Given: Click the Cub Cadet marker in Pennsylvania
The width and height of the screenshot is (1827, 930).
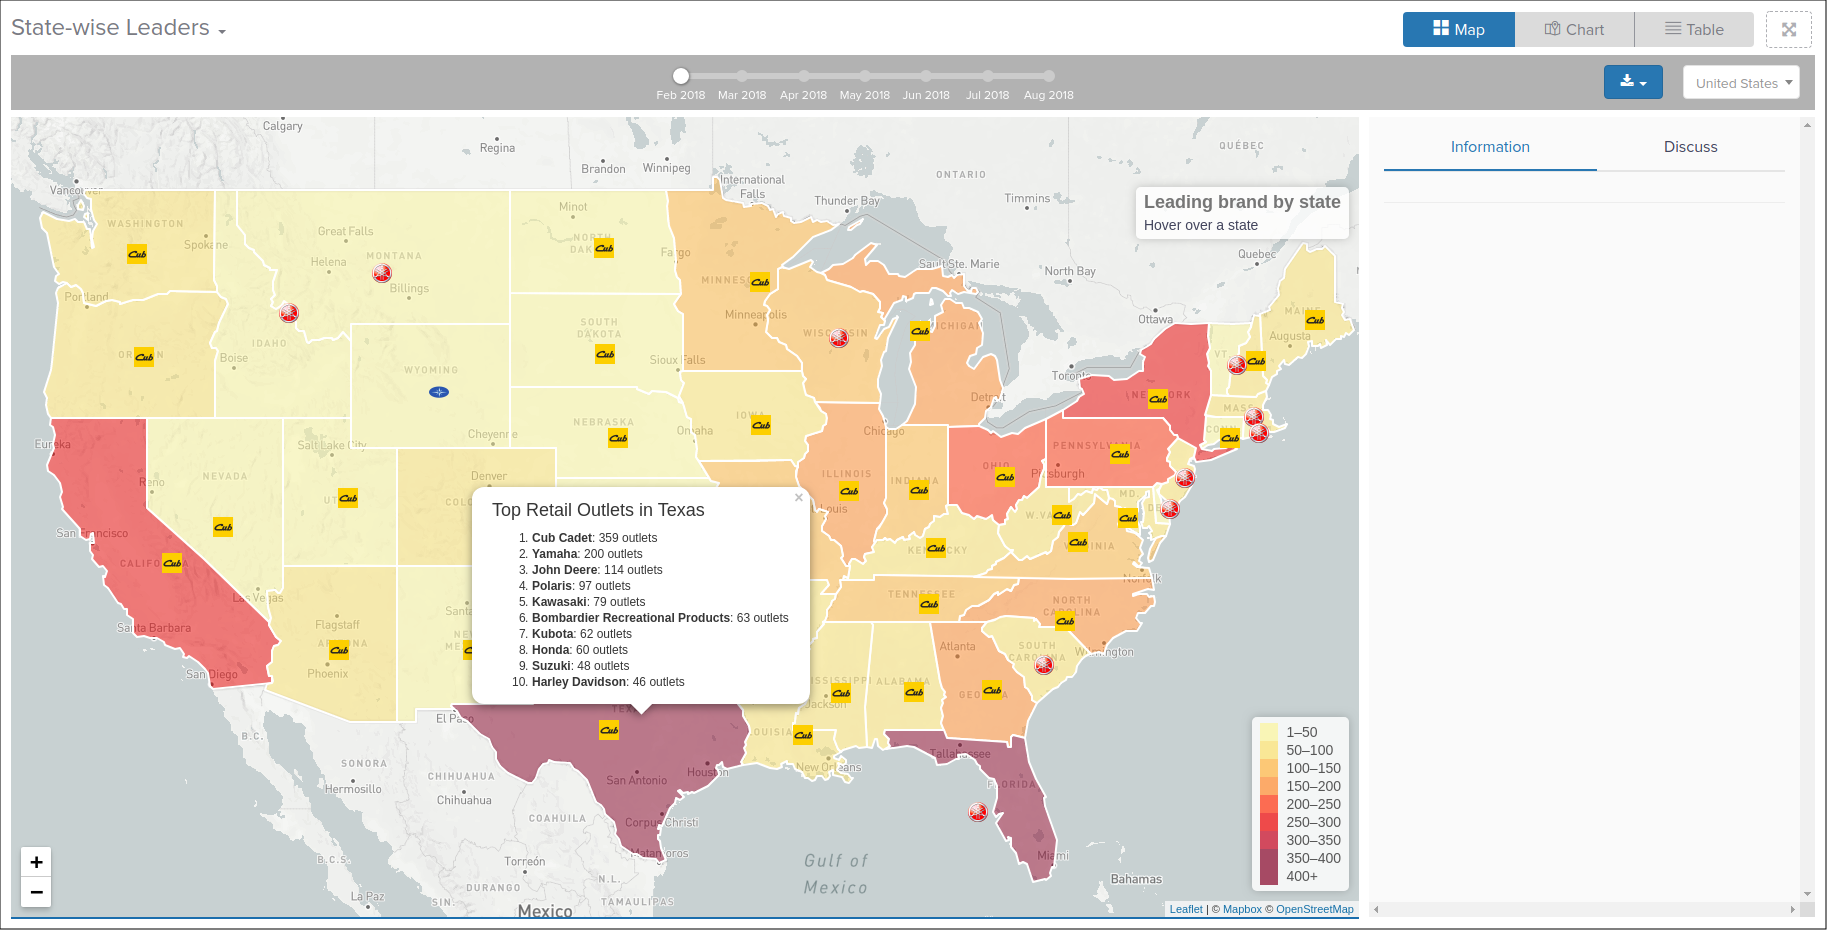Looking at the screenshot, I should coord(1120,454).
